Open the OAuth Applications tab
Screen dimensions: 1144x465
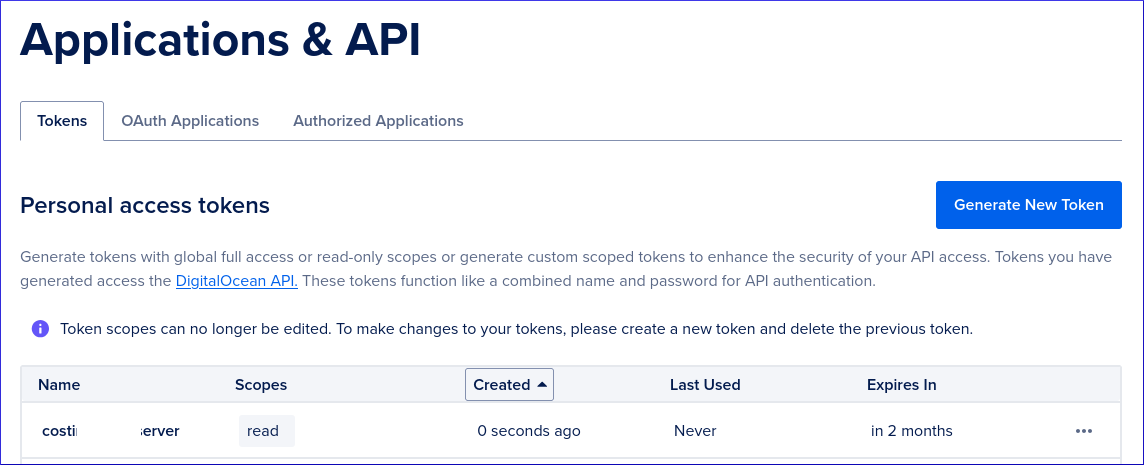190,120
